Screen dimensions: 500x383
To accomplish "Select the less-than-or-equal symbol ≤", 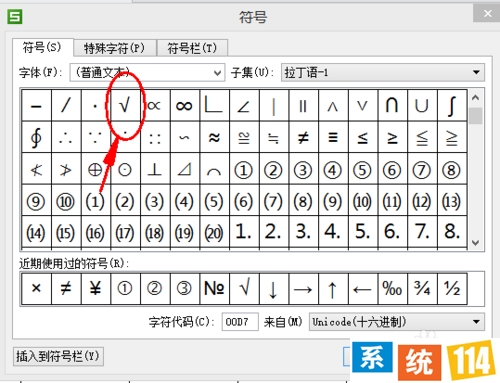I will 362,137.
